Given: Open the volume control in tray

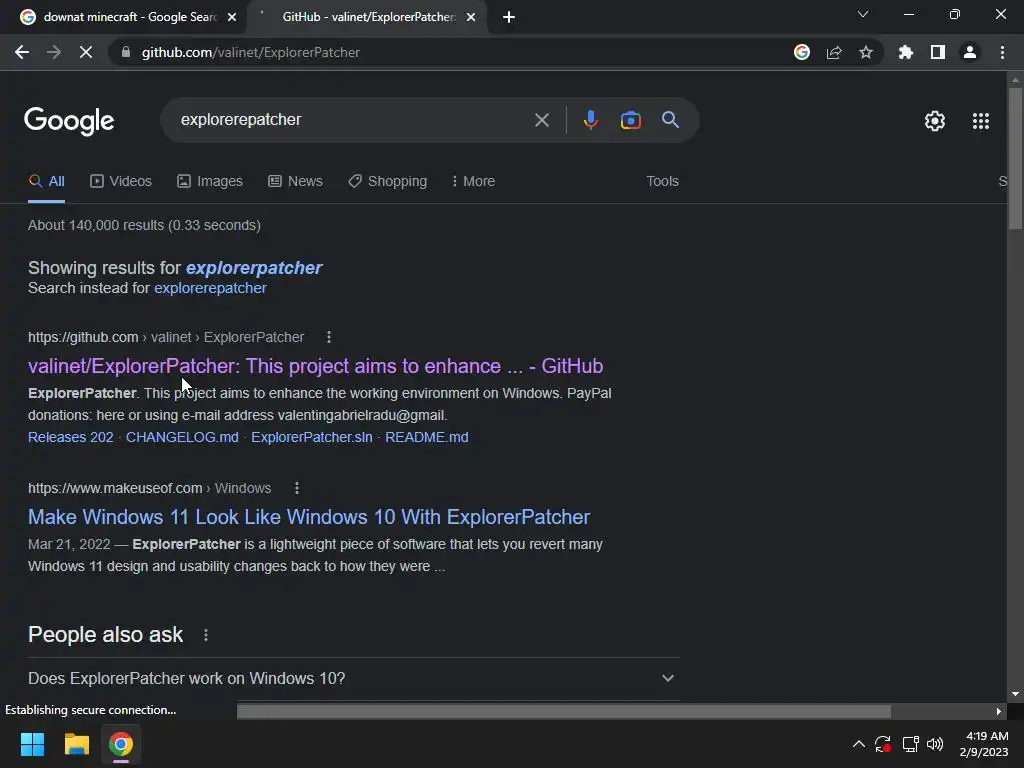Looking at the screenshot, I should point(935,744).
